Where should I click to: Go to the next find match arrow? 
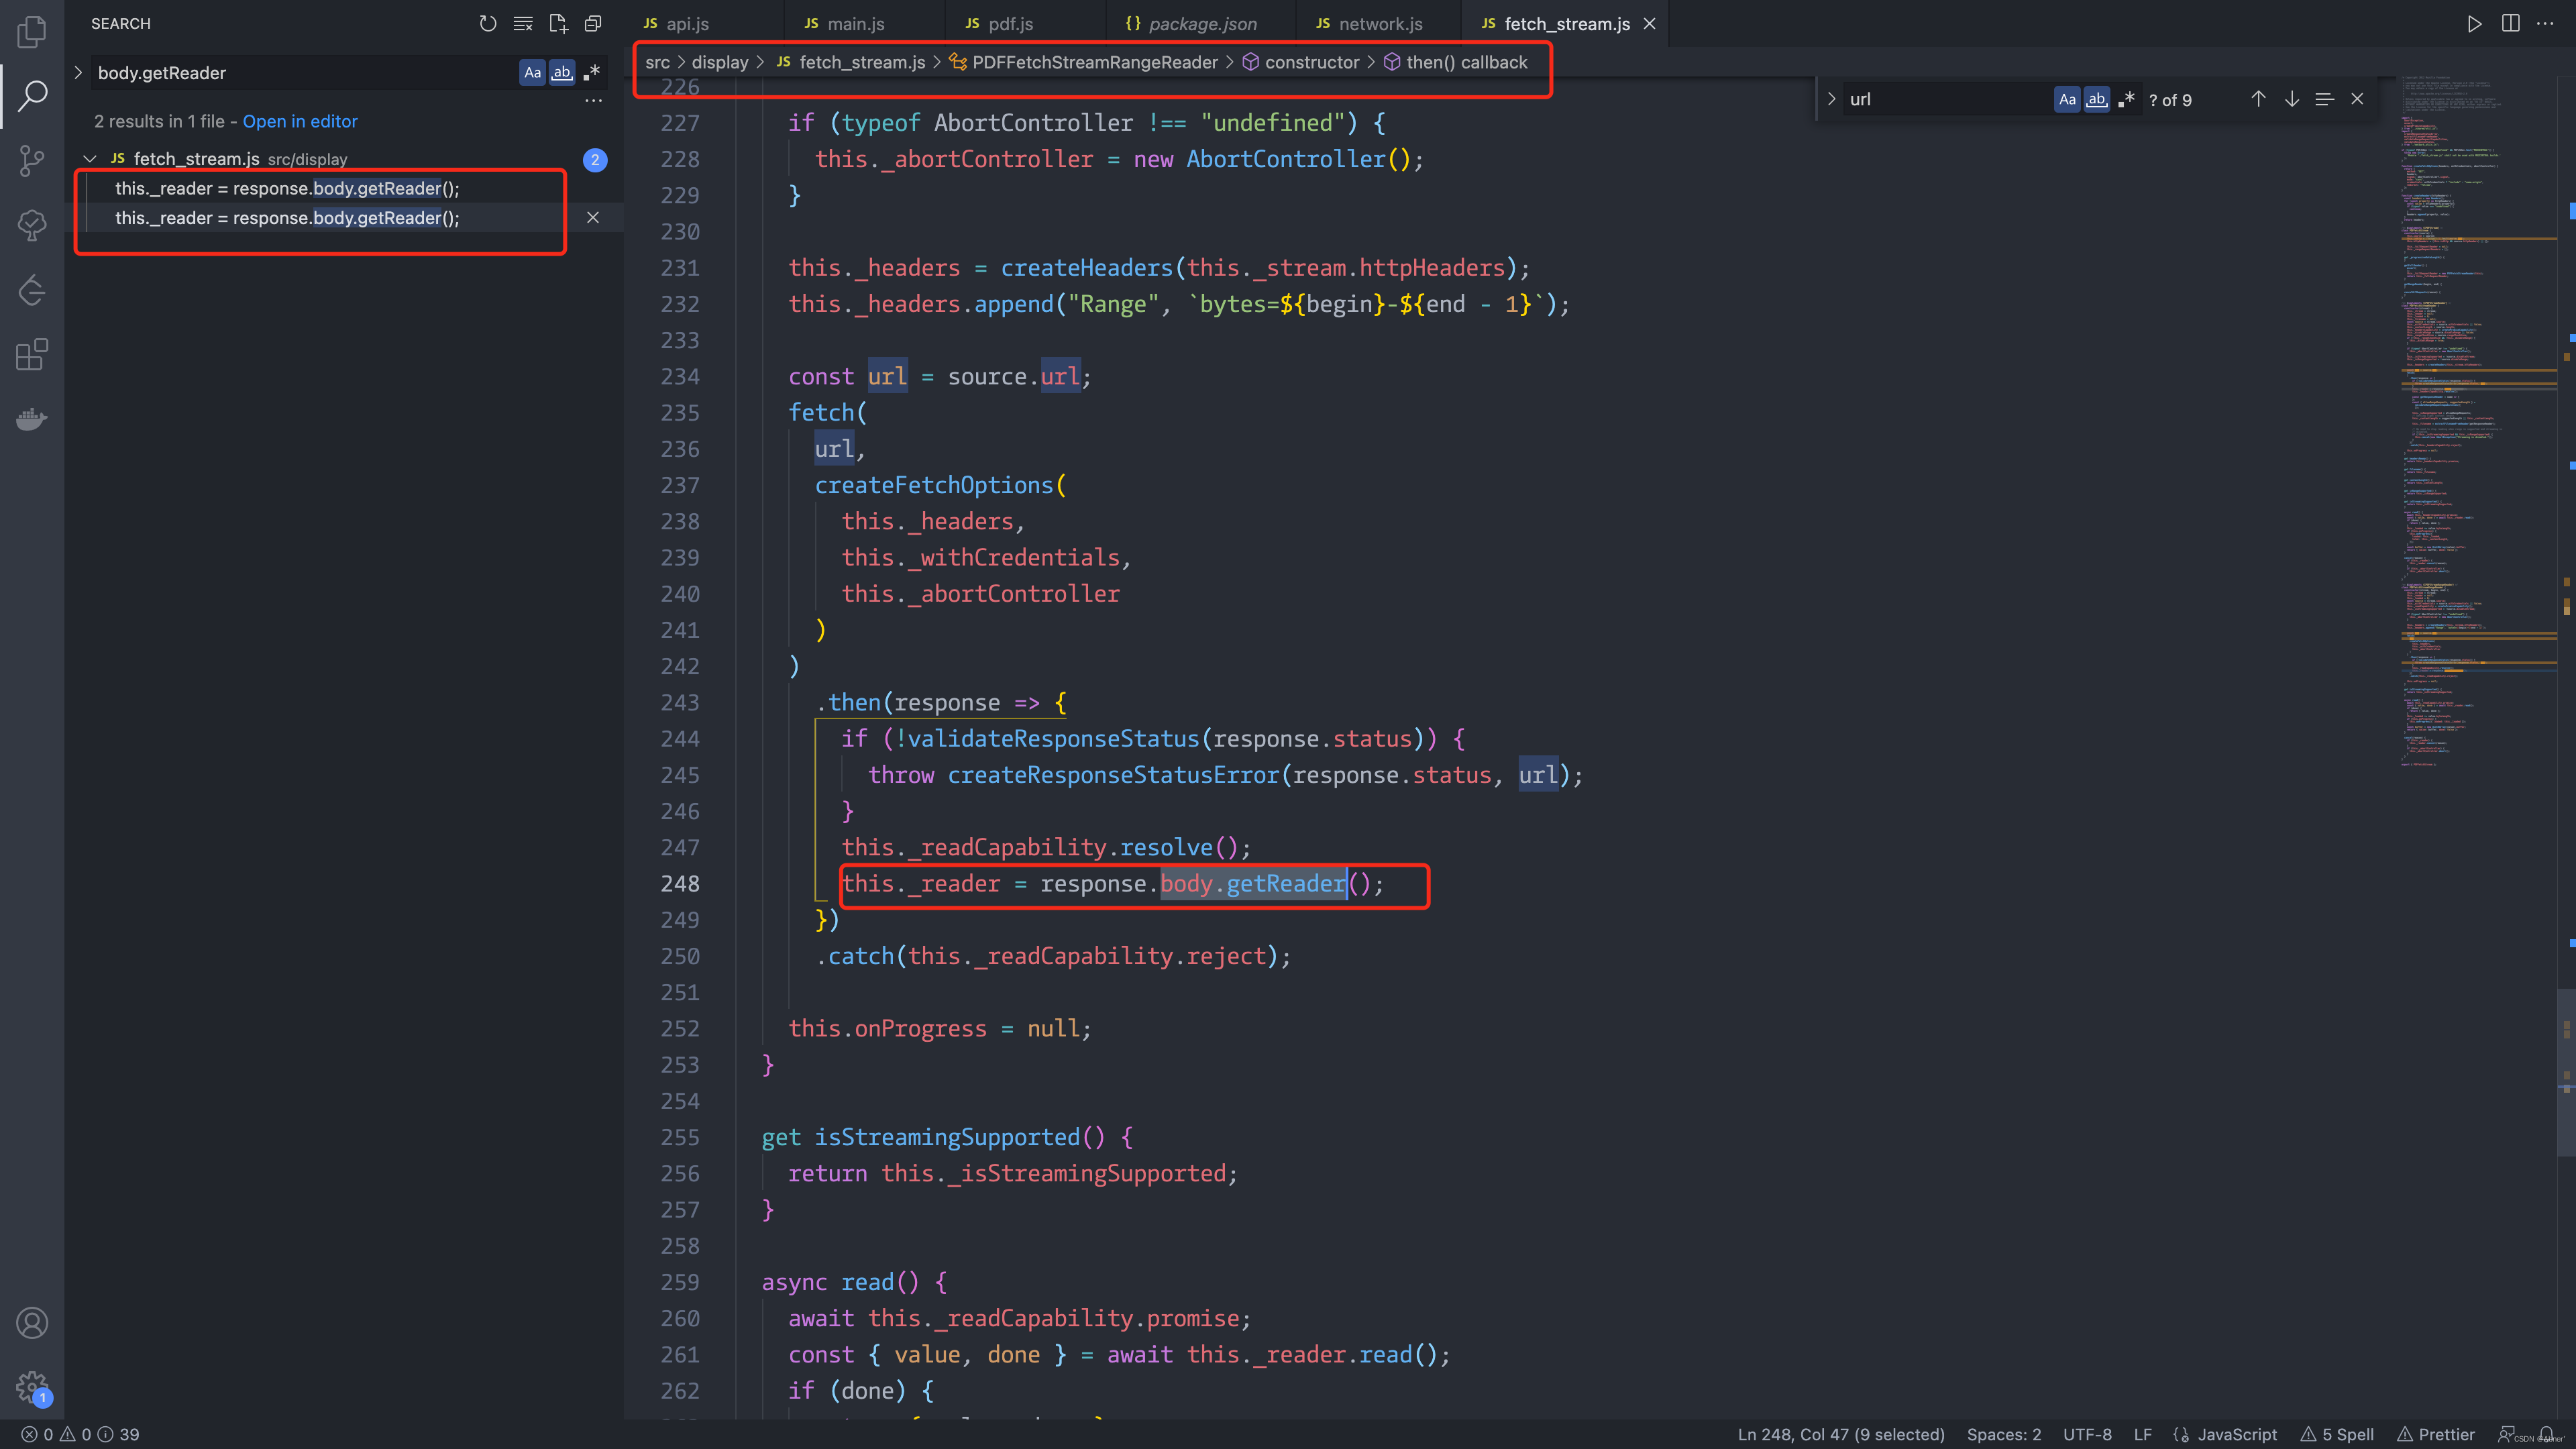pos(2291,99)
